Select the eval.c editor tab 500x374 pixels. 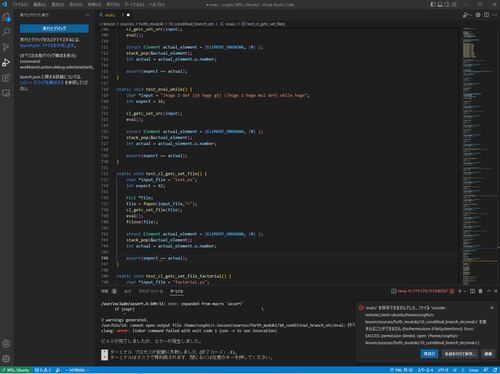[115, 15]
